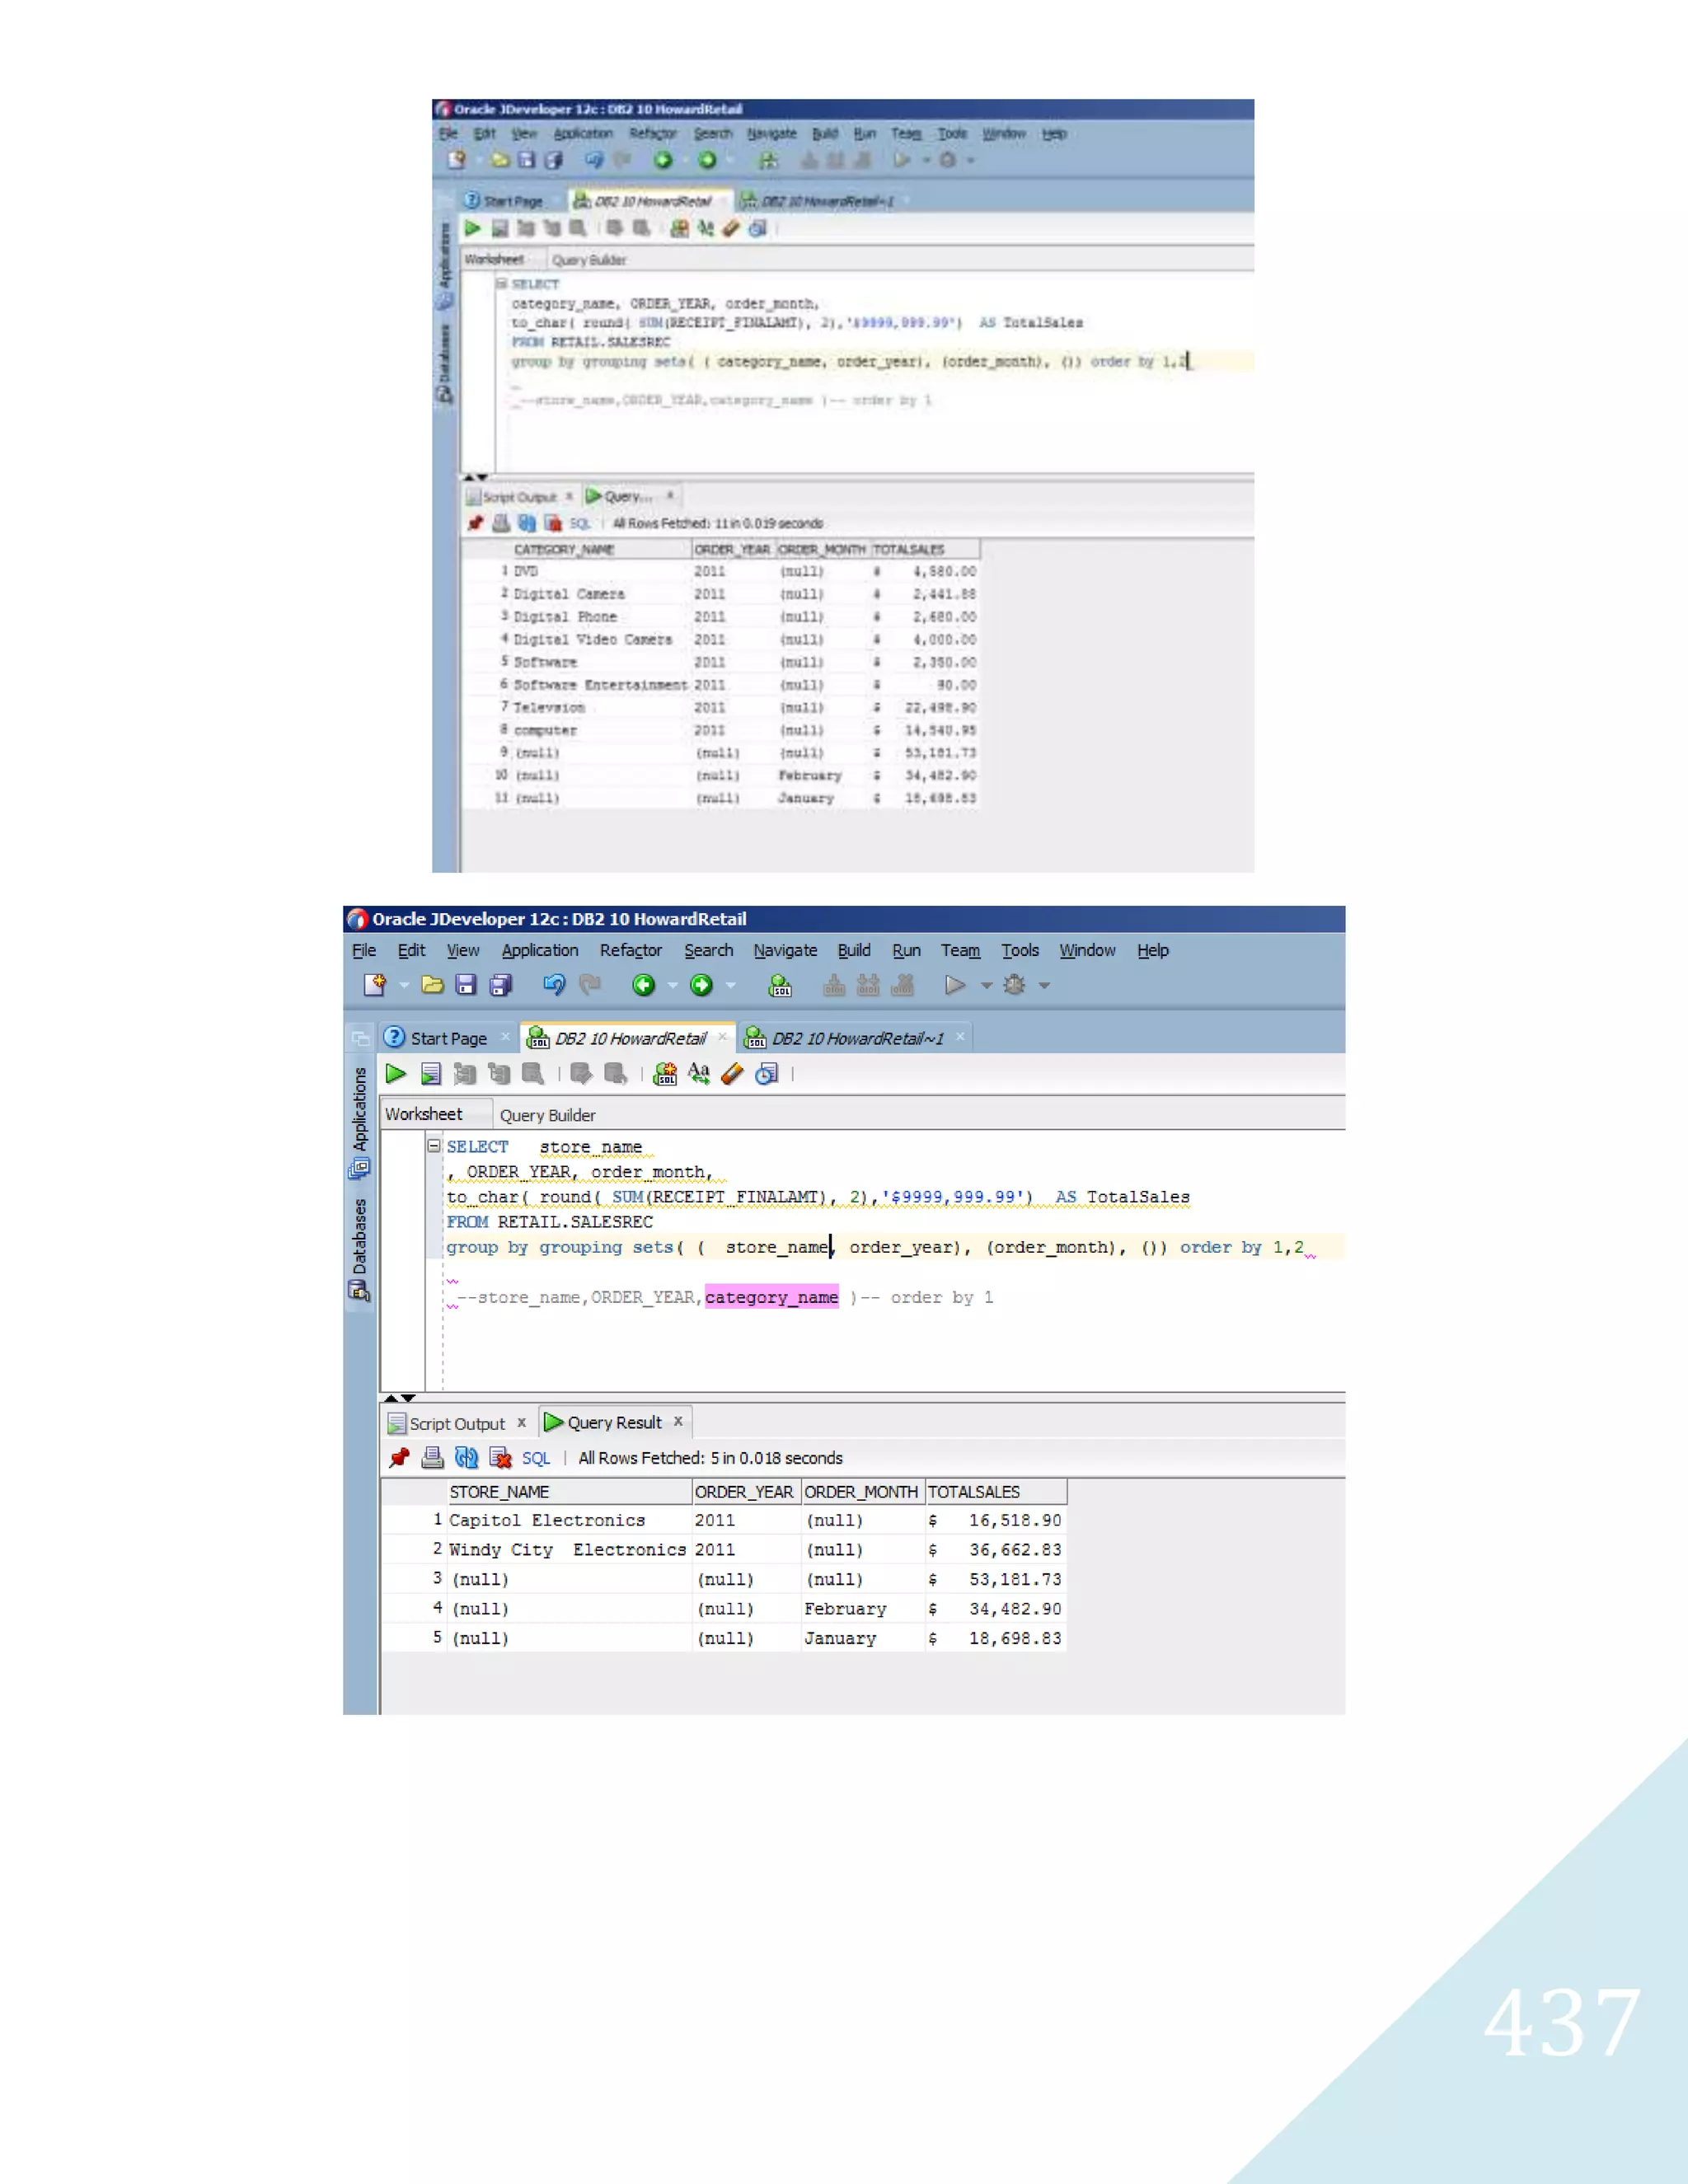Click Run Script icon in lower worksheet toolbar
The width and height of the screenshot is (1688, 2184).
[430, 1074]
